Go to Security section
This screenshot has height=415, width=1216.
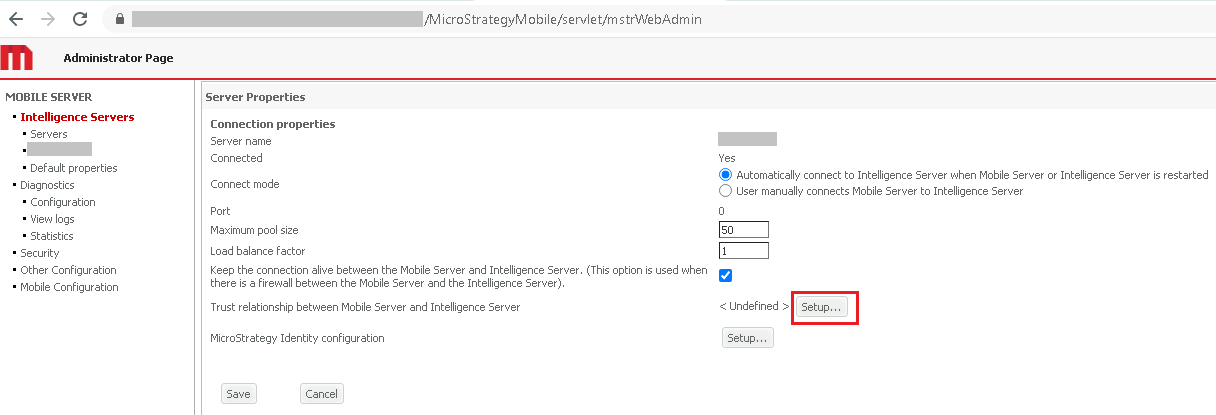(40, 253)
